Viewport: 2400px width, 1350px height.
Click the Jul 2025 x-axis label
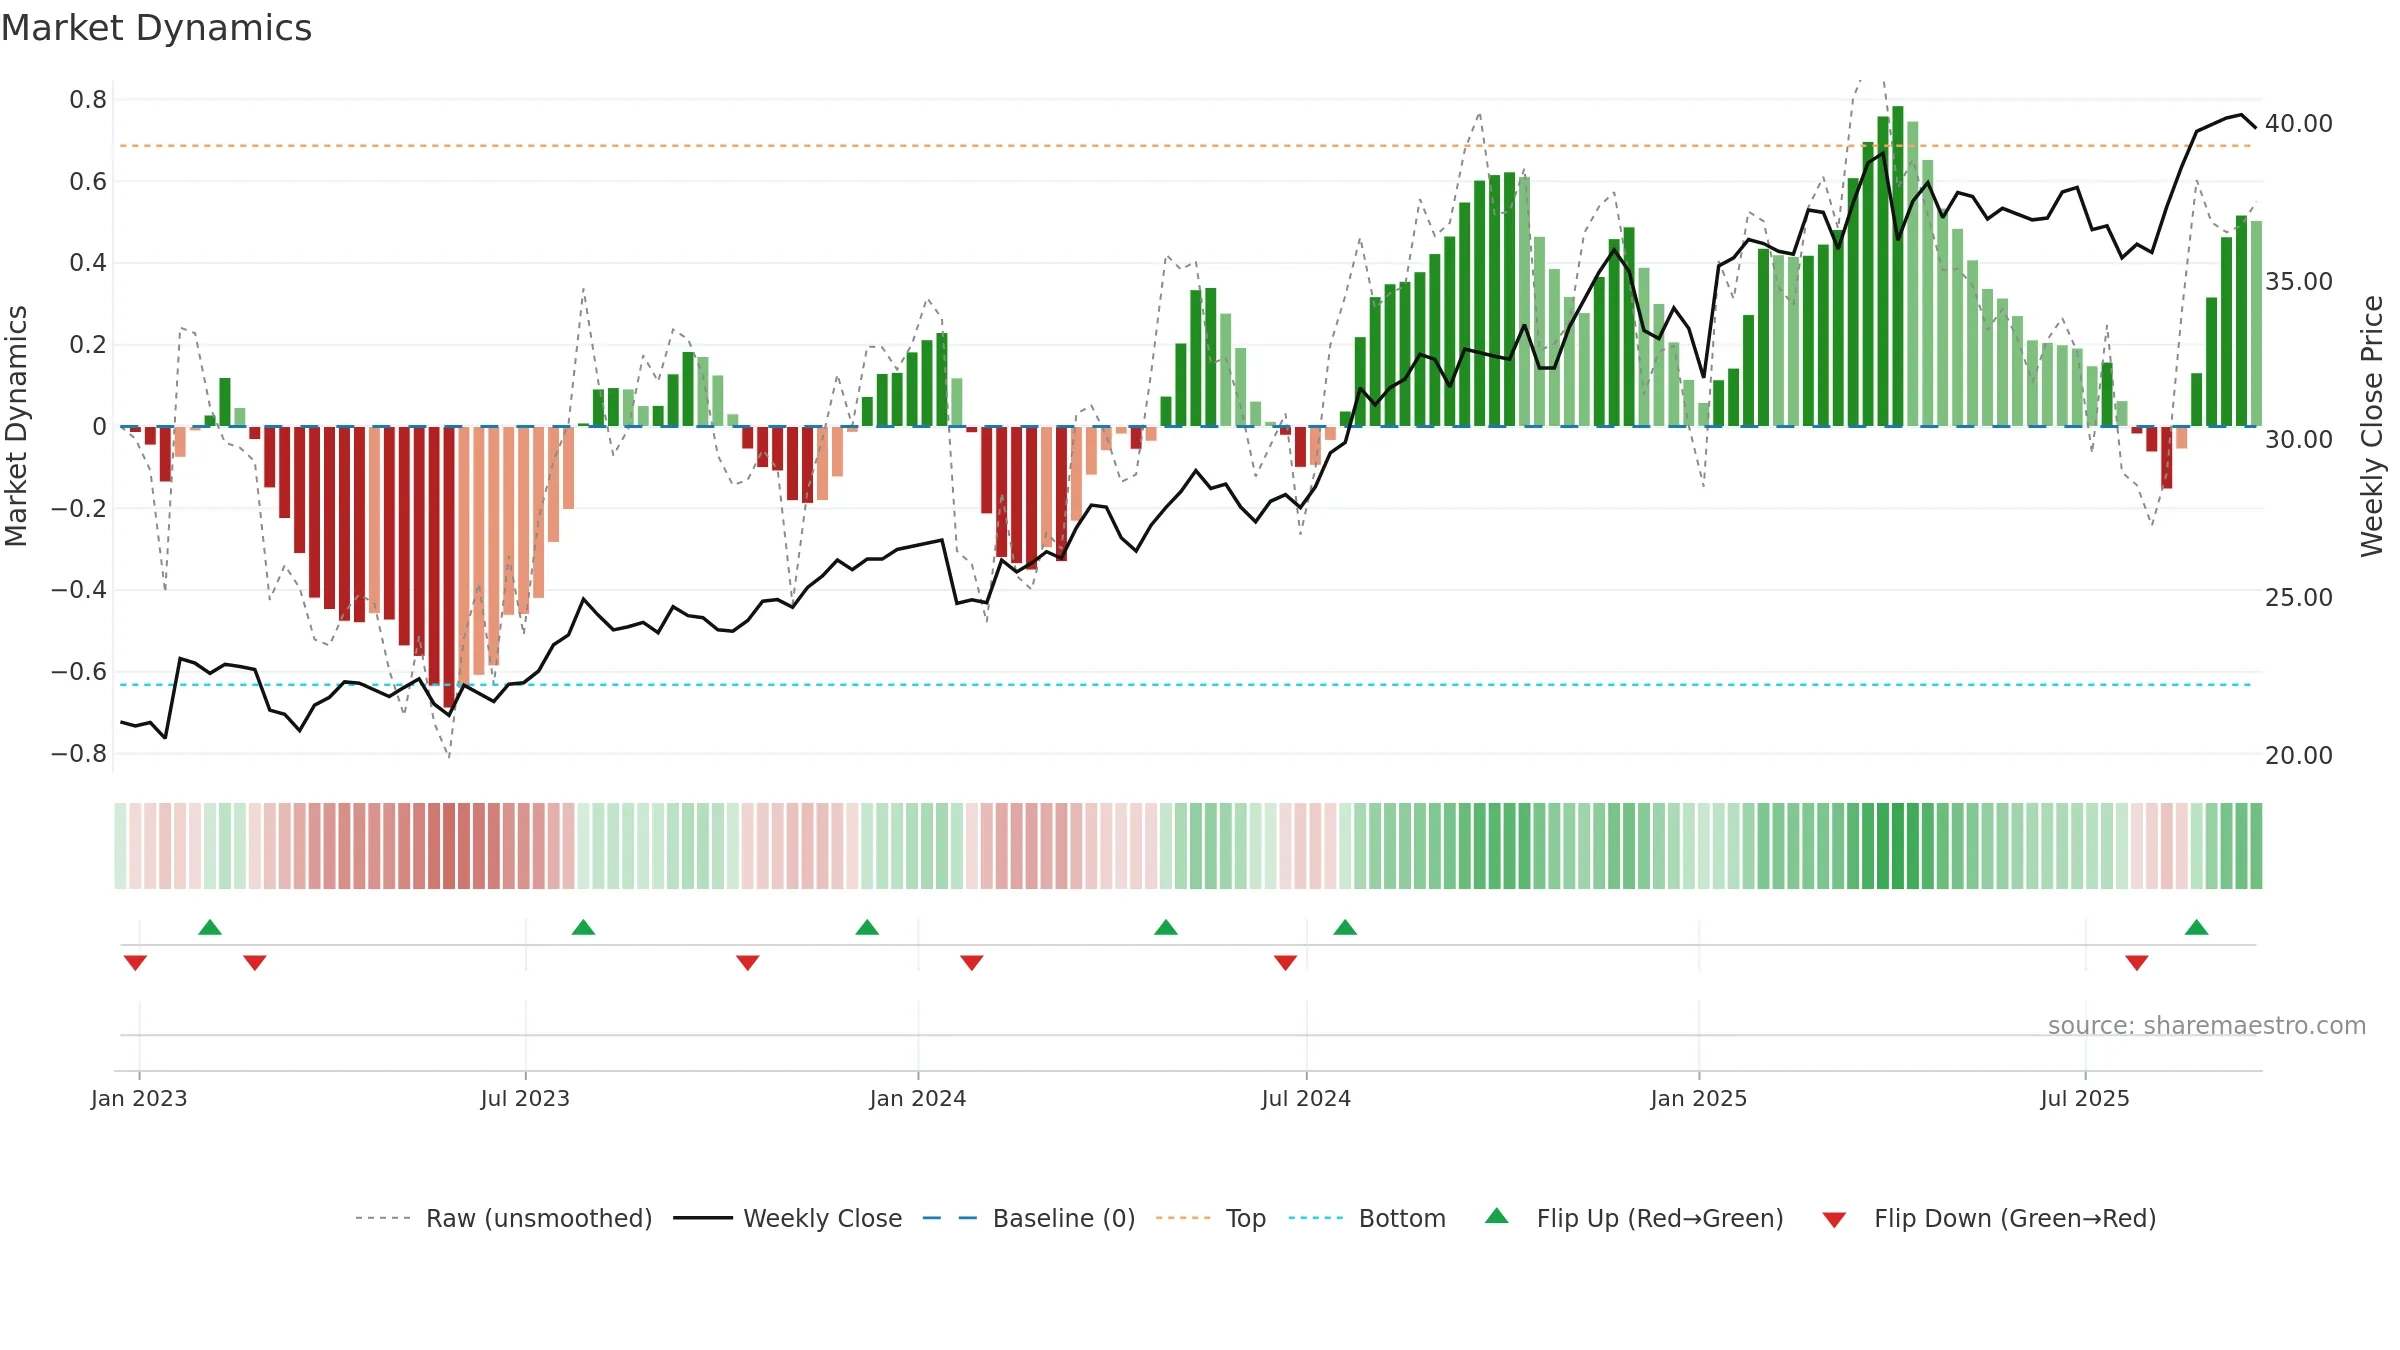[x=2085, y=1098]
